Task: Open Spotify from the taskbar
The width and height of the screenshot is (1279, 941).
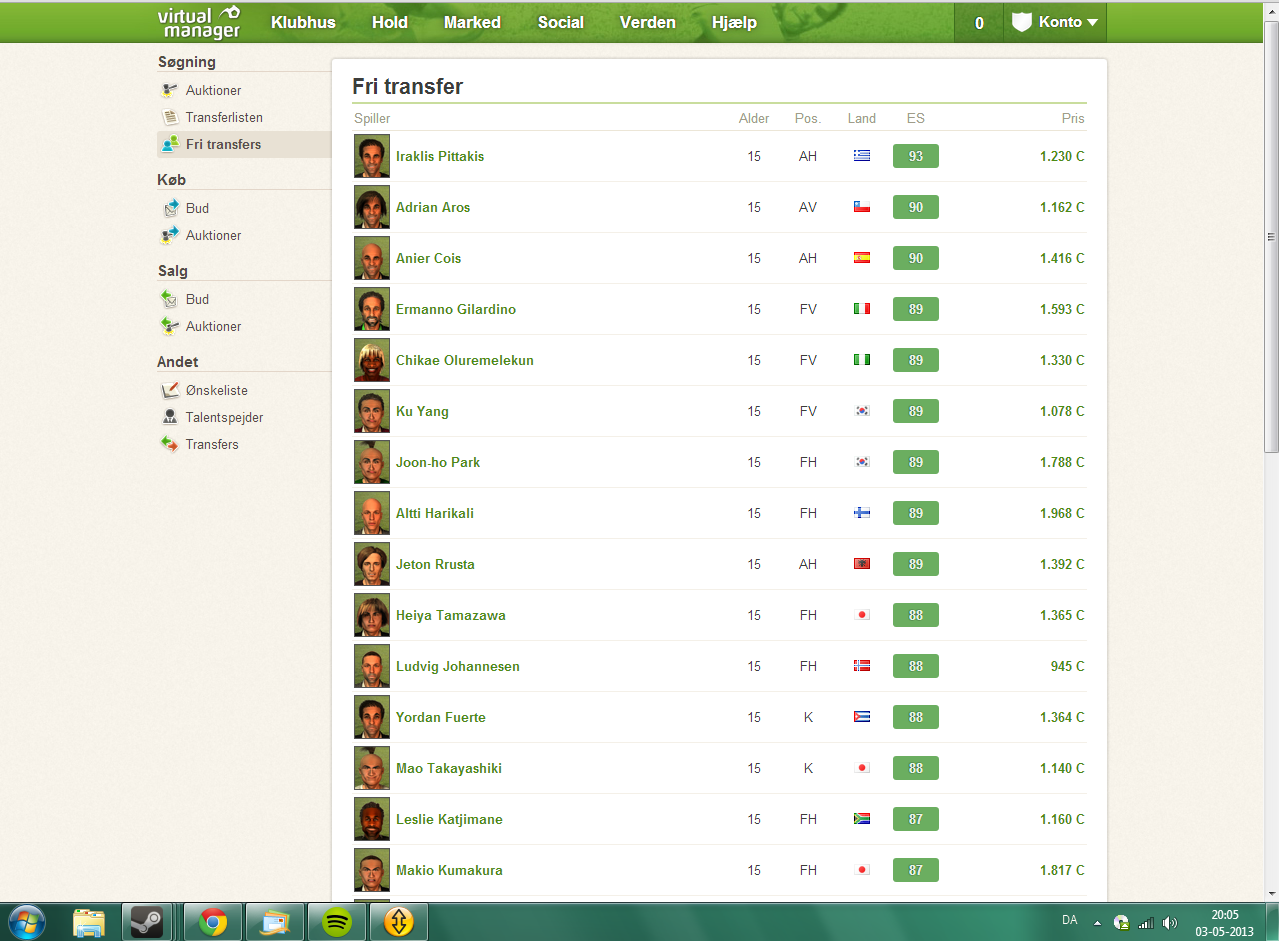Action: 337,921
